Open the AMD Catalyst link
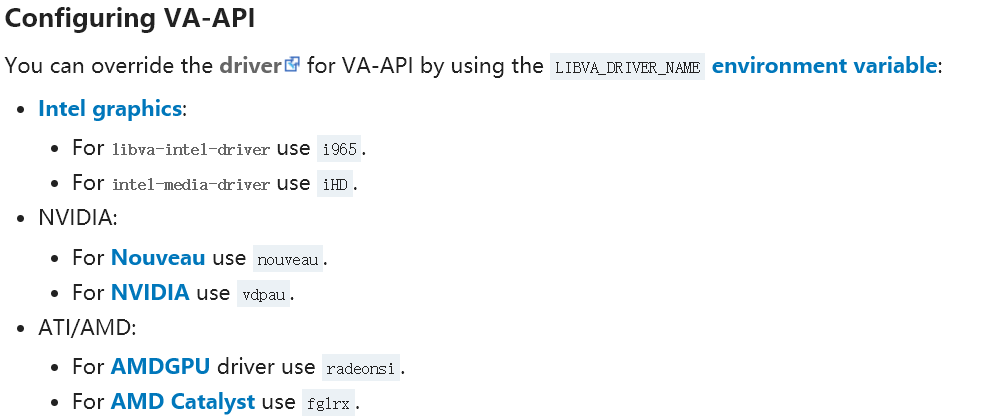 pos(183,402)
